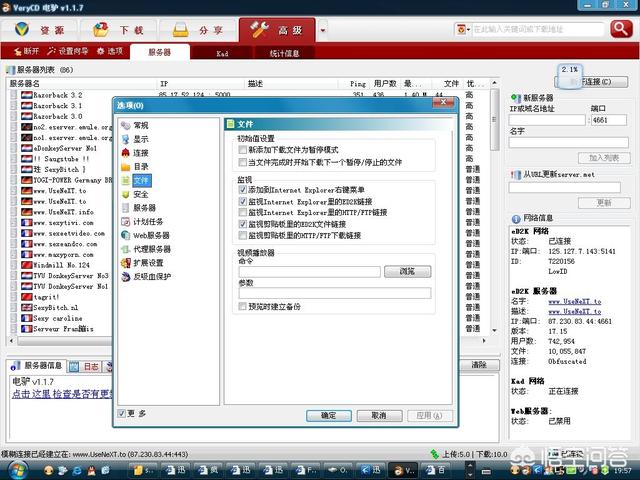Select 扩展设置 extended settings in options list
This screenshot has width=640, height=480.
[142, 263]
